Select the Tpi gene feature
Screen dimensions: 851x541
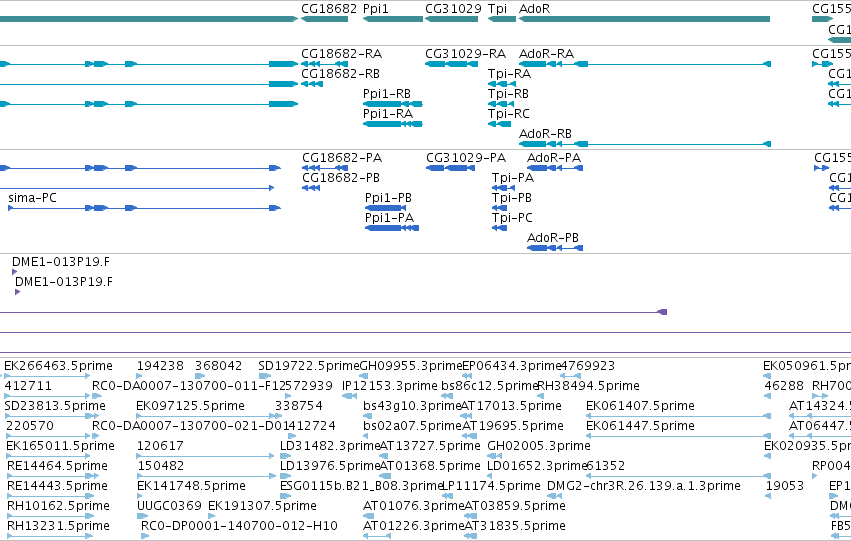click(x=502, y=19)
